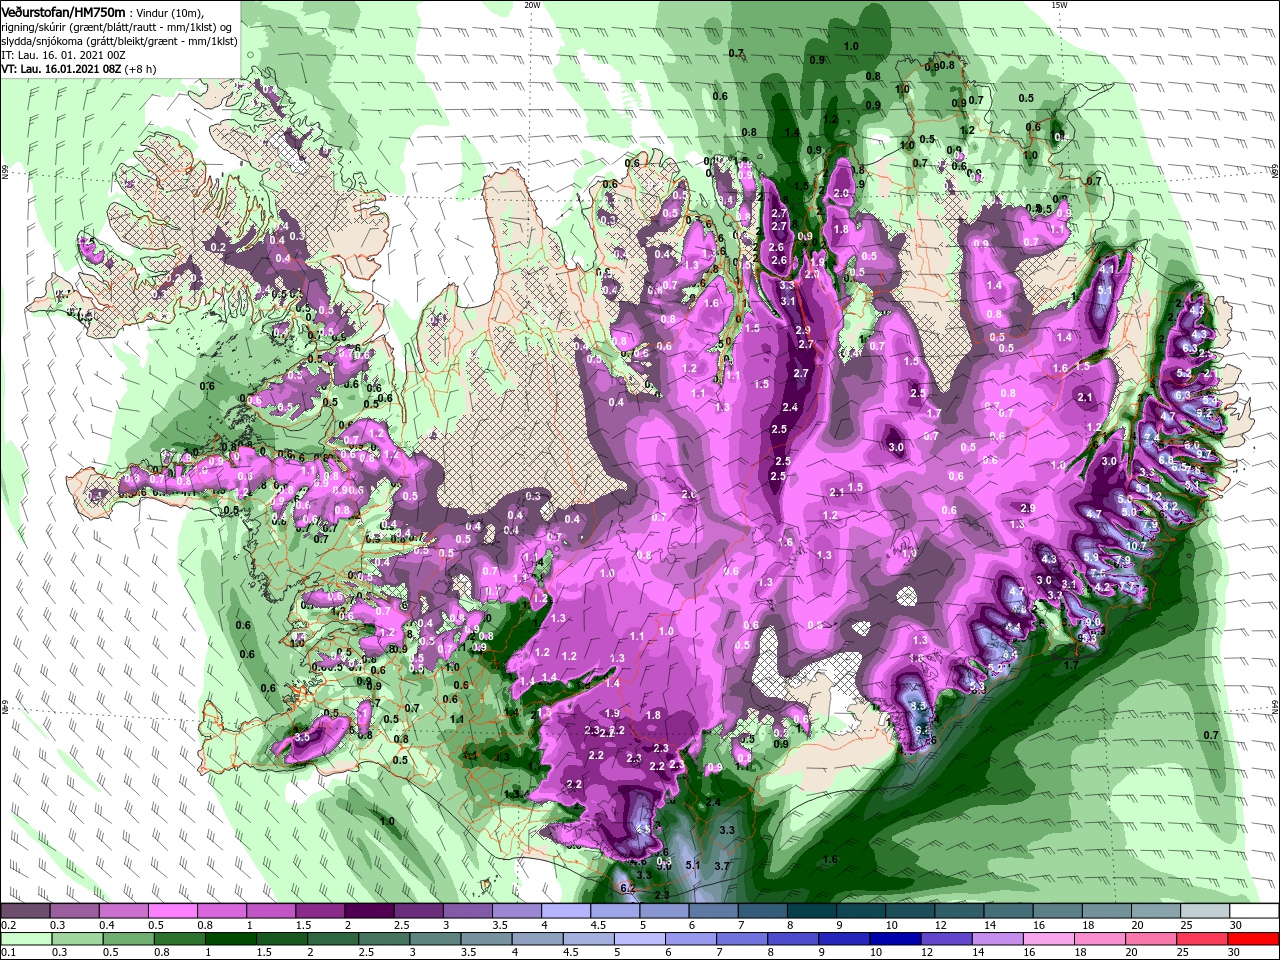The width and height of the screenshot is (1280, 960).
Task: Click the dark green swatch labeled 1 in bottom legend
Action: [x=232, y=940]
